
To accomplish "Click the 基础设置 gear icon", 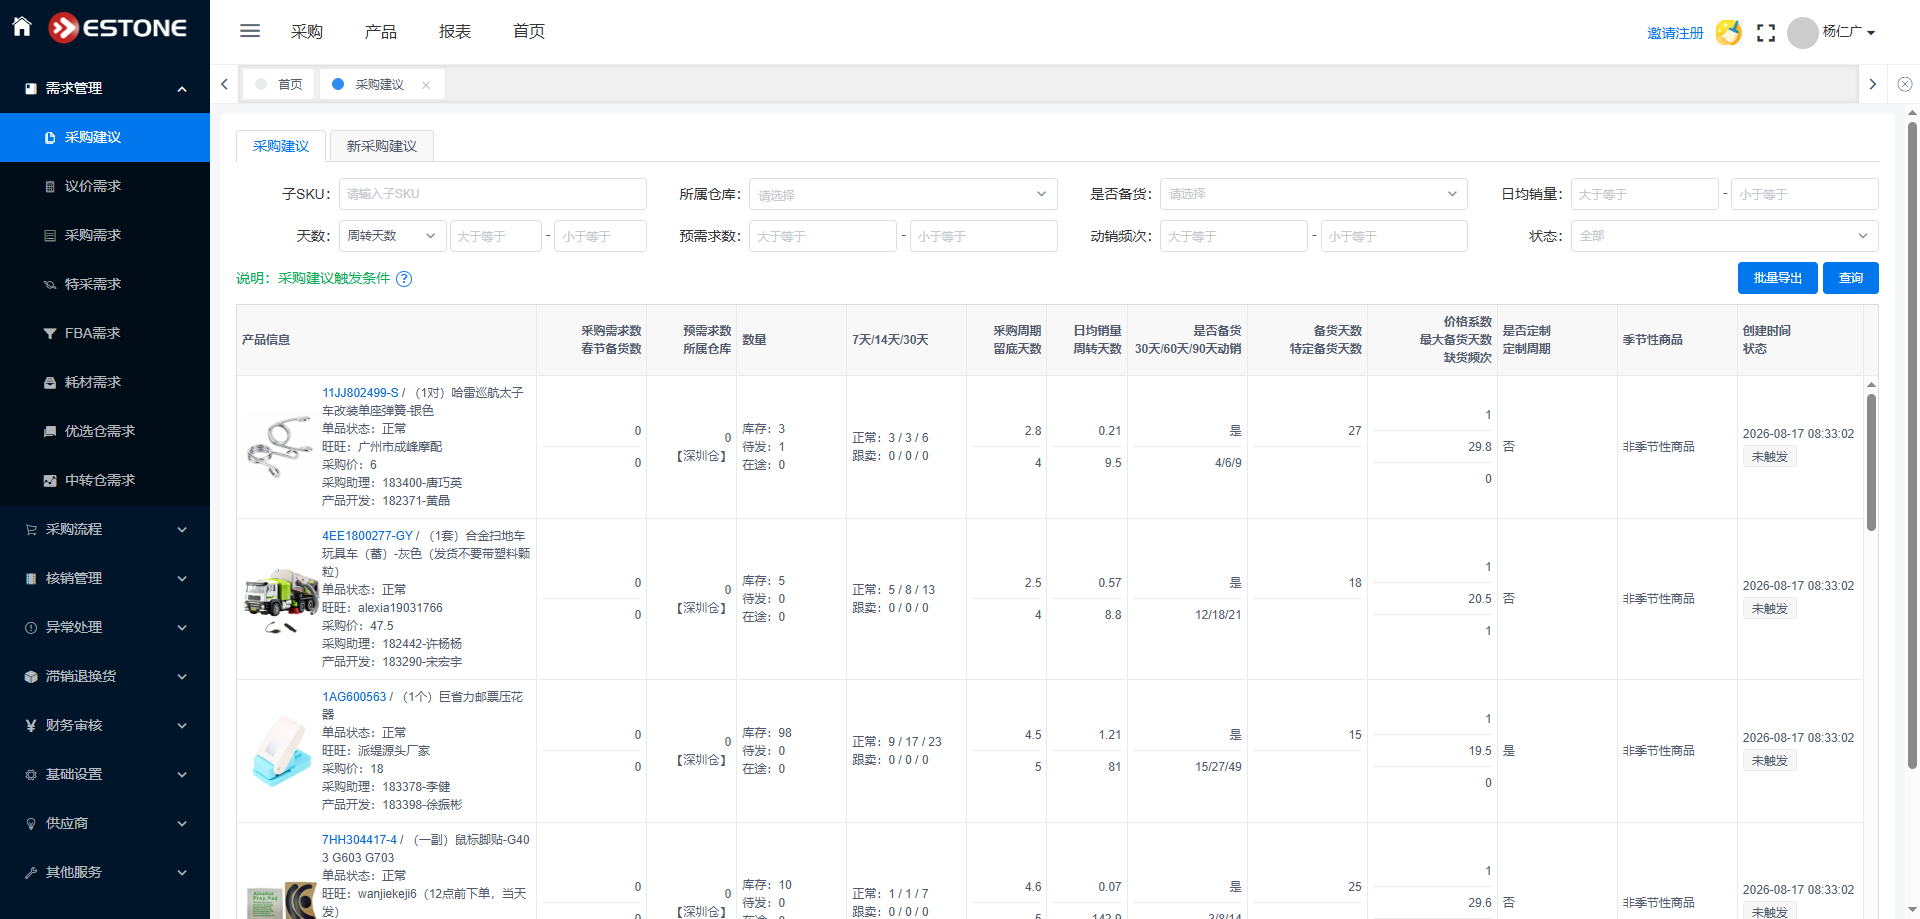I will (31, 775).
